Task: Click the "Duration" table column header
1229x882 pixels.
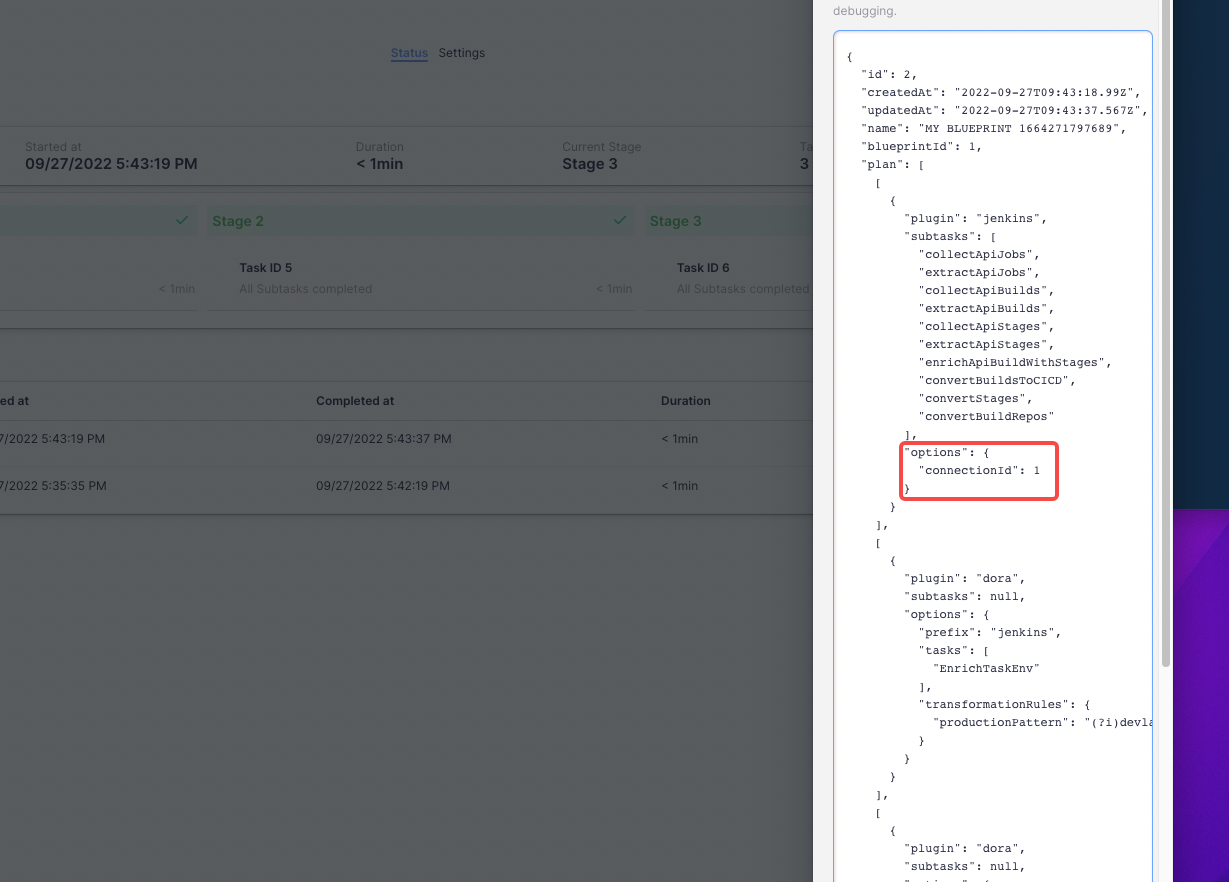Action: point(686,401)
